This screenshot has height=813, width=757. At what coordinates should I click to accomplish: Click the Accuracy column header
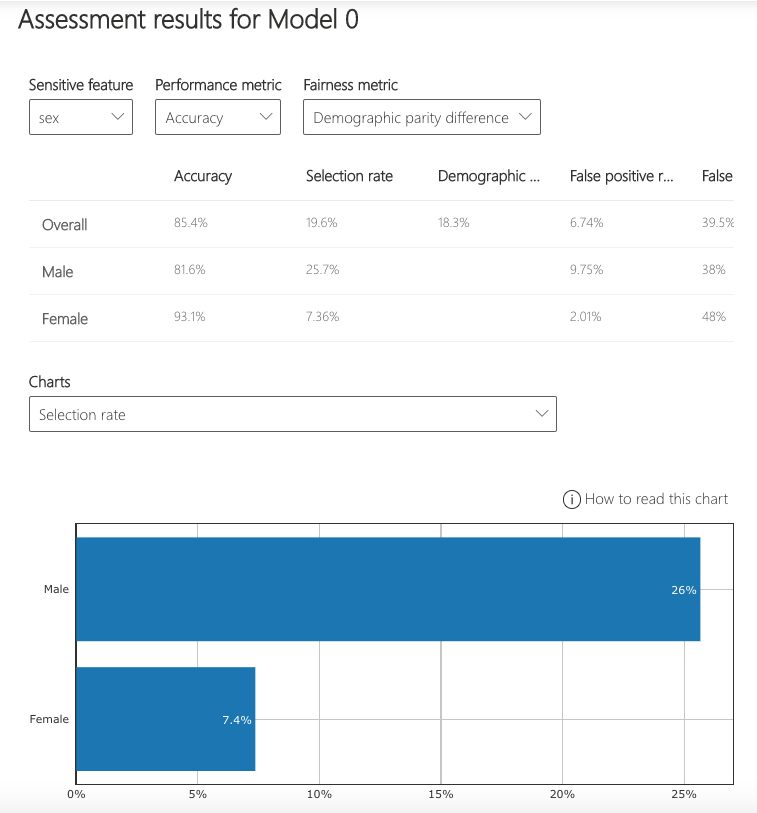[203, 176]
